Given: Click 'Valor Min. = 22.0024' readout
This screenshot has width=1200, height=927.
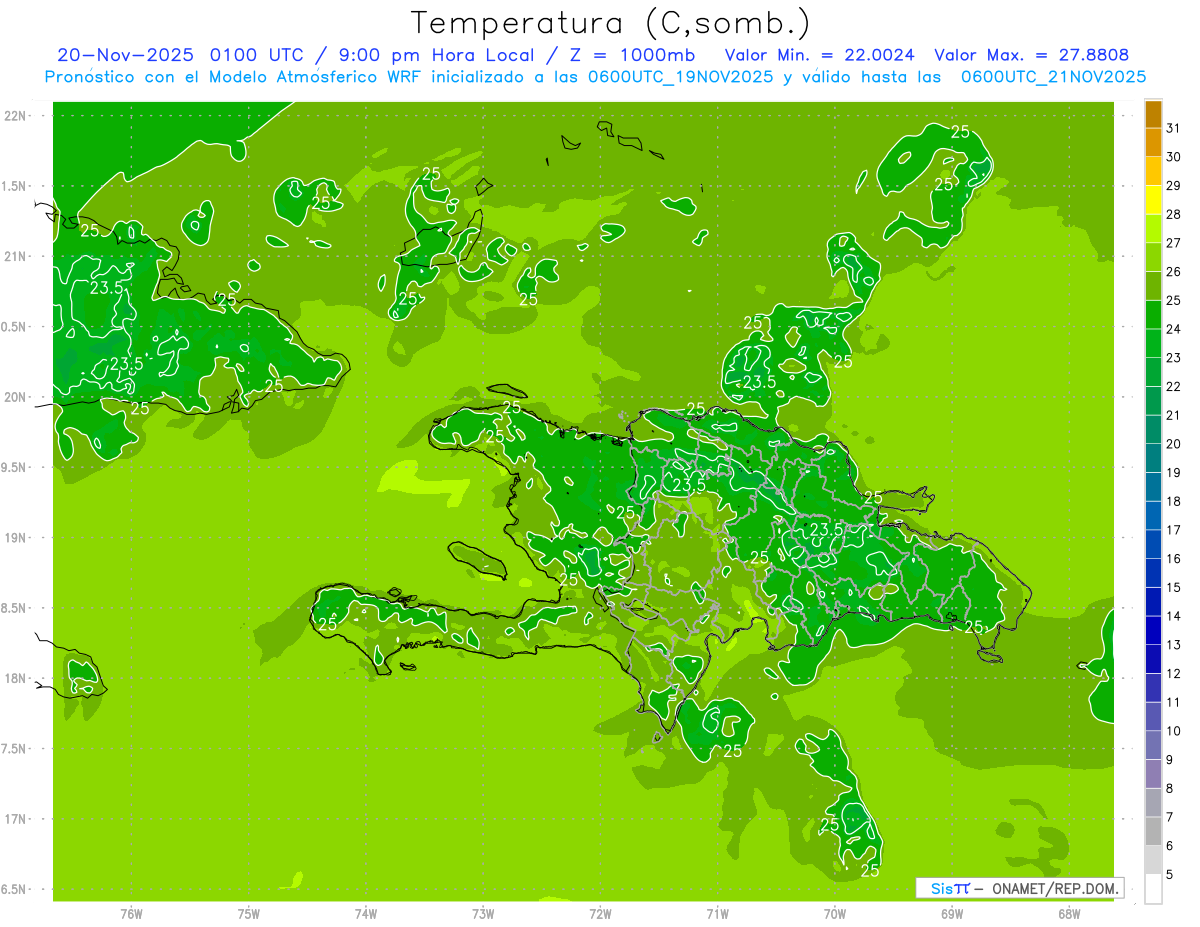Looking at the screenshot, I should [819, 55].
